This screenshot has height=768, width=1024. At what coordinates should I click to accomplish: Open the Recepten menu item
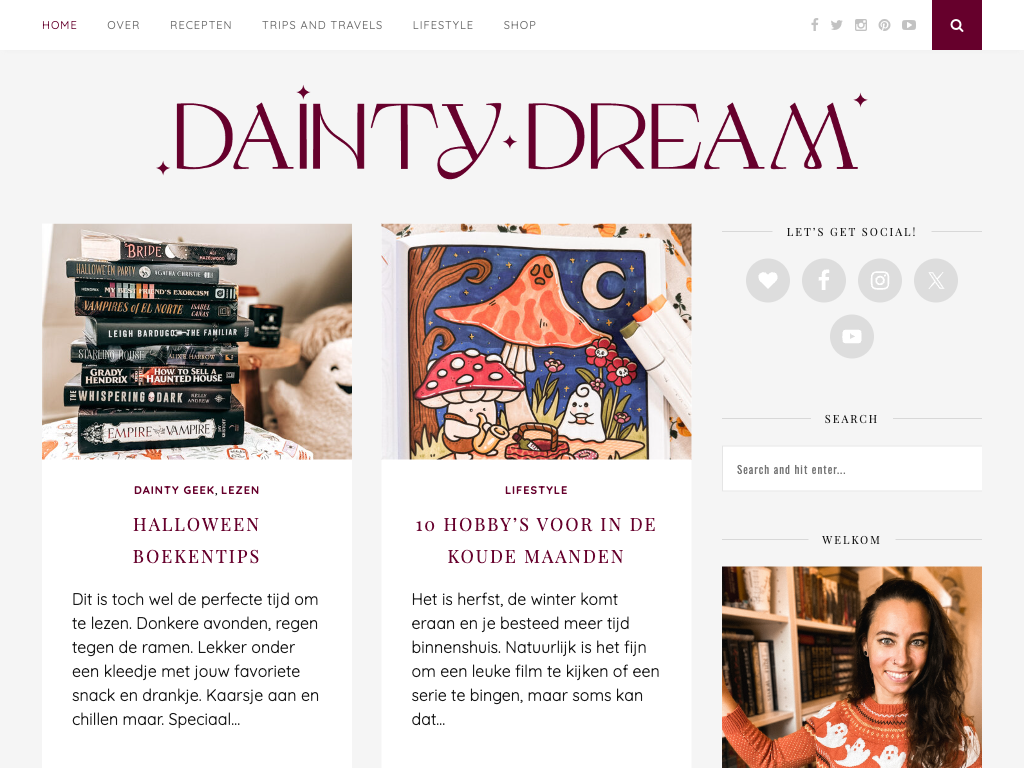pyautogui.click(x=201, y=25)
